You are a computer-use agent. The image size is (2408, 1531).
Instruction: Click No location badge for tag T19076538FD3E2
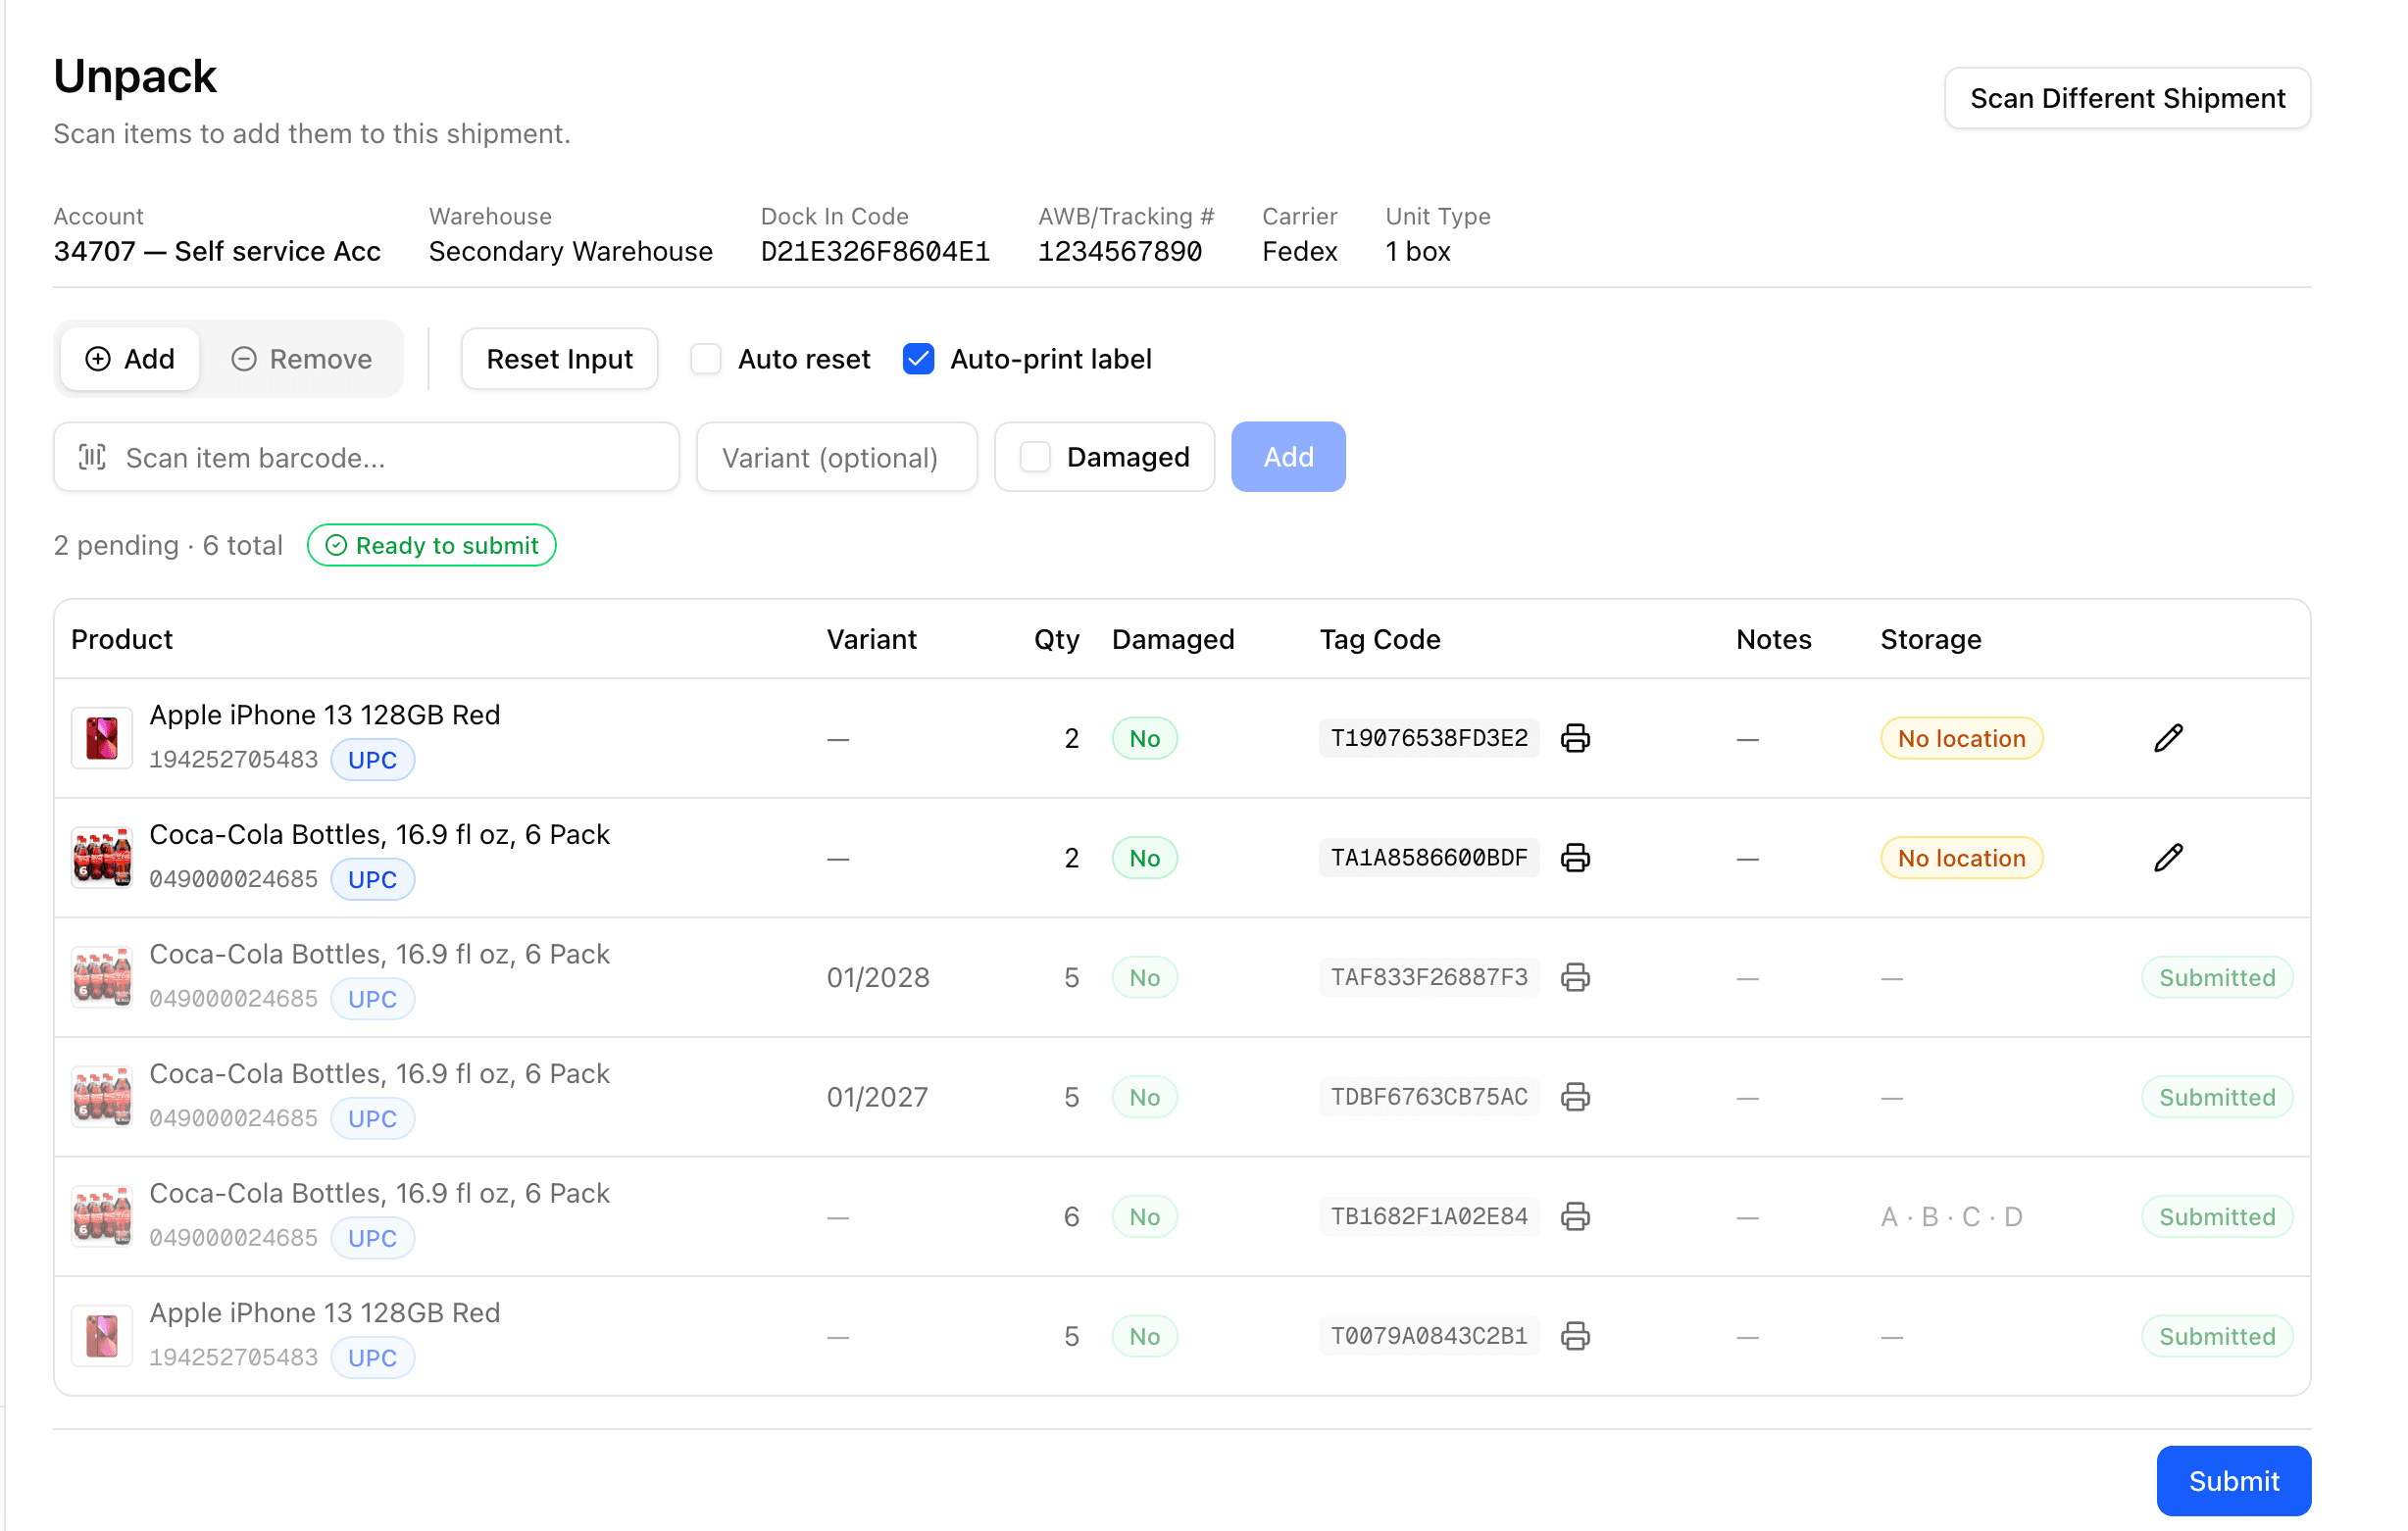point(1961,738)
